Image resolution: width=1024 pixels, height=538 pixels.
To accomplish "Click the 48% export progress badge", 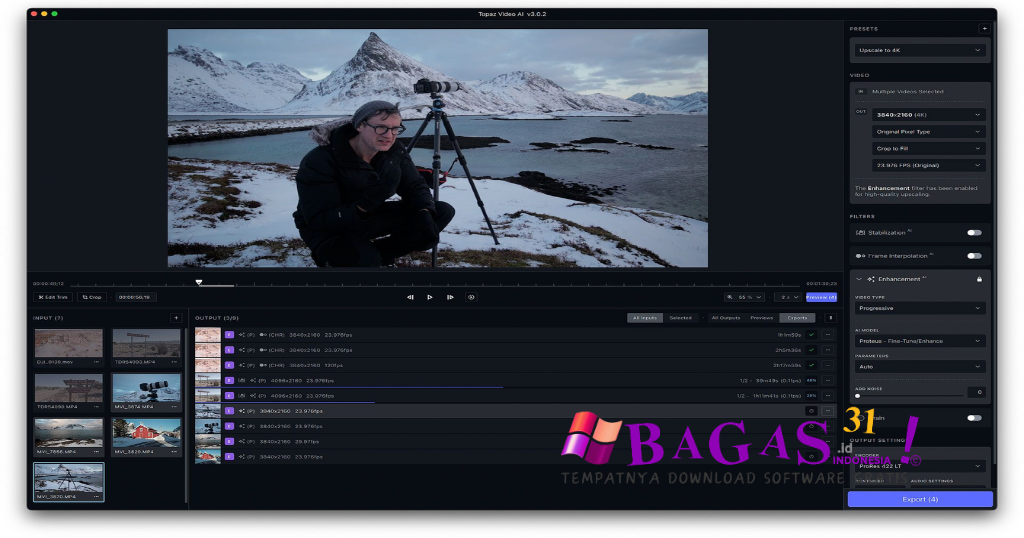I will [811, 380].
